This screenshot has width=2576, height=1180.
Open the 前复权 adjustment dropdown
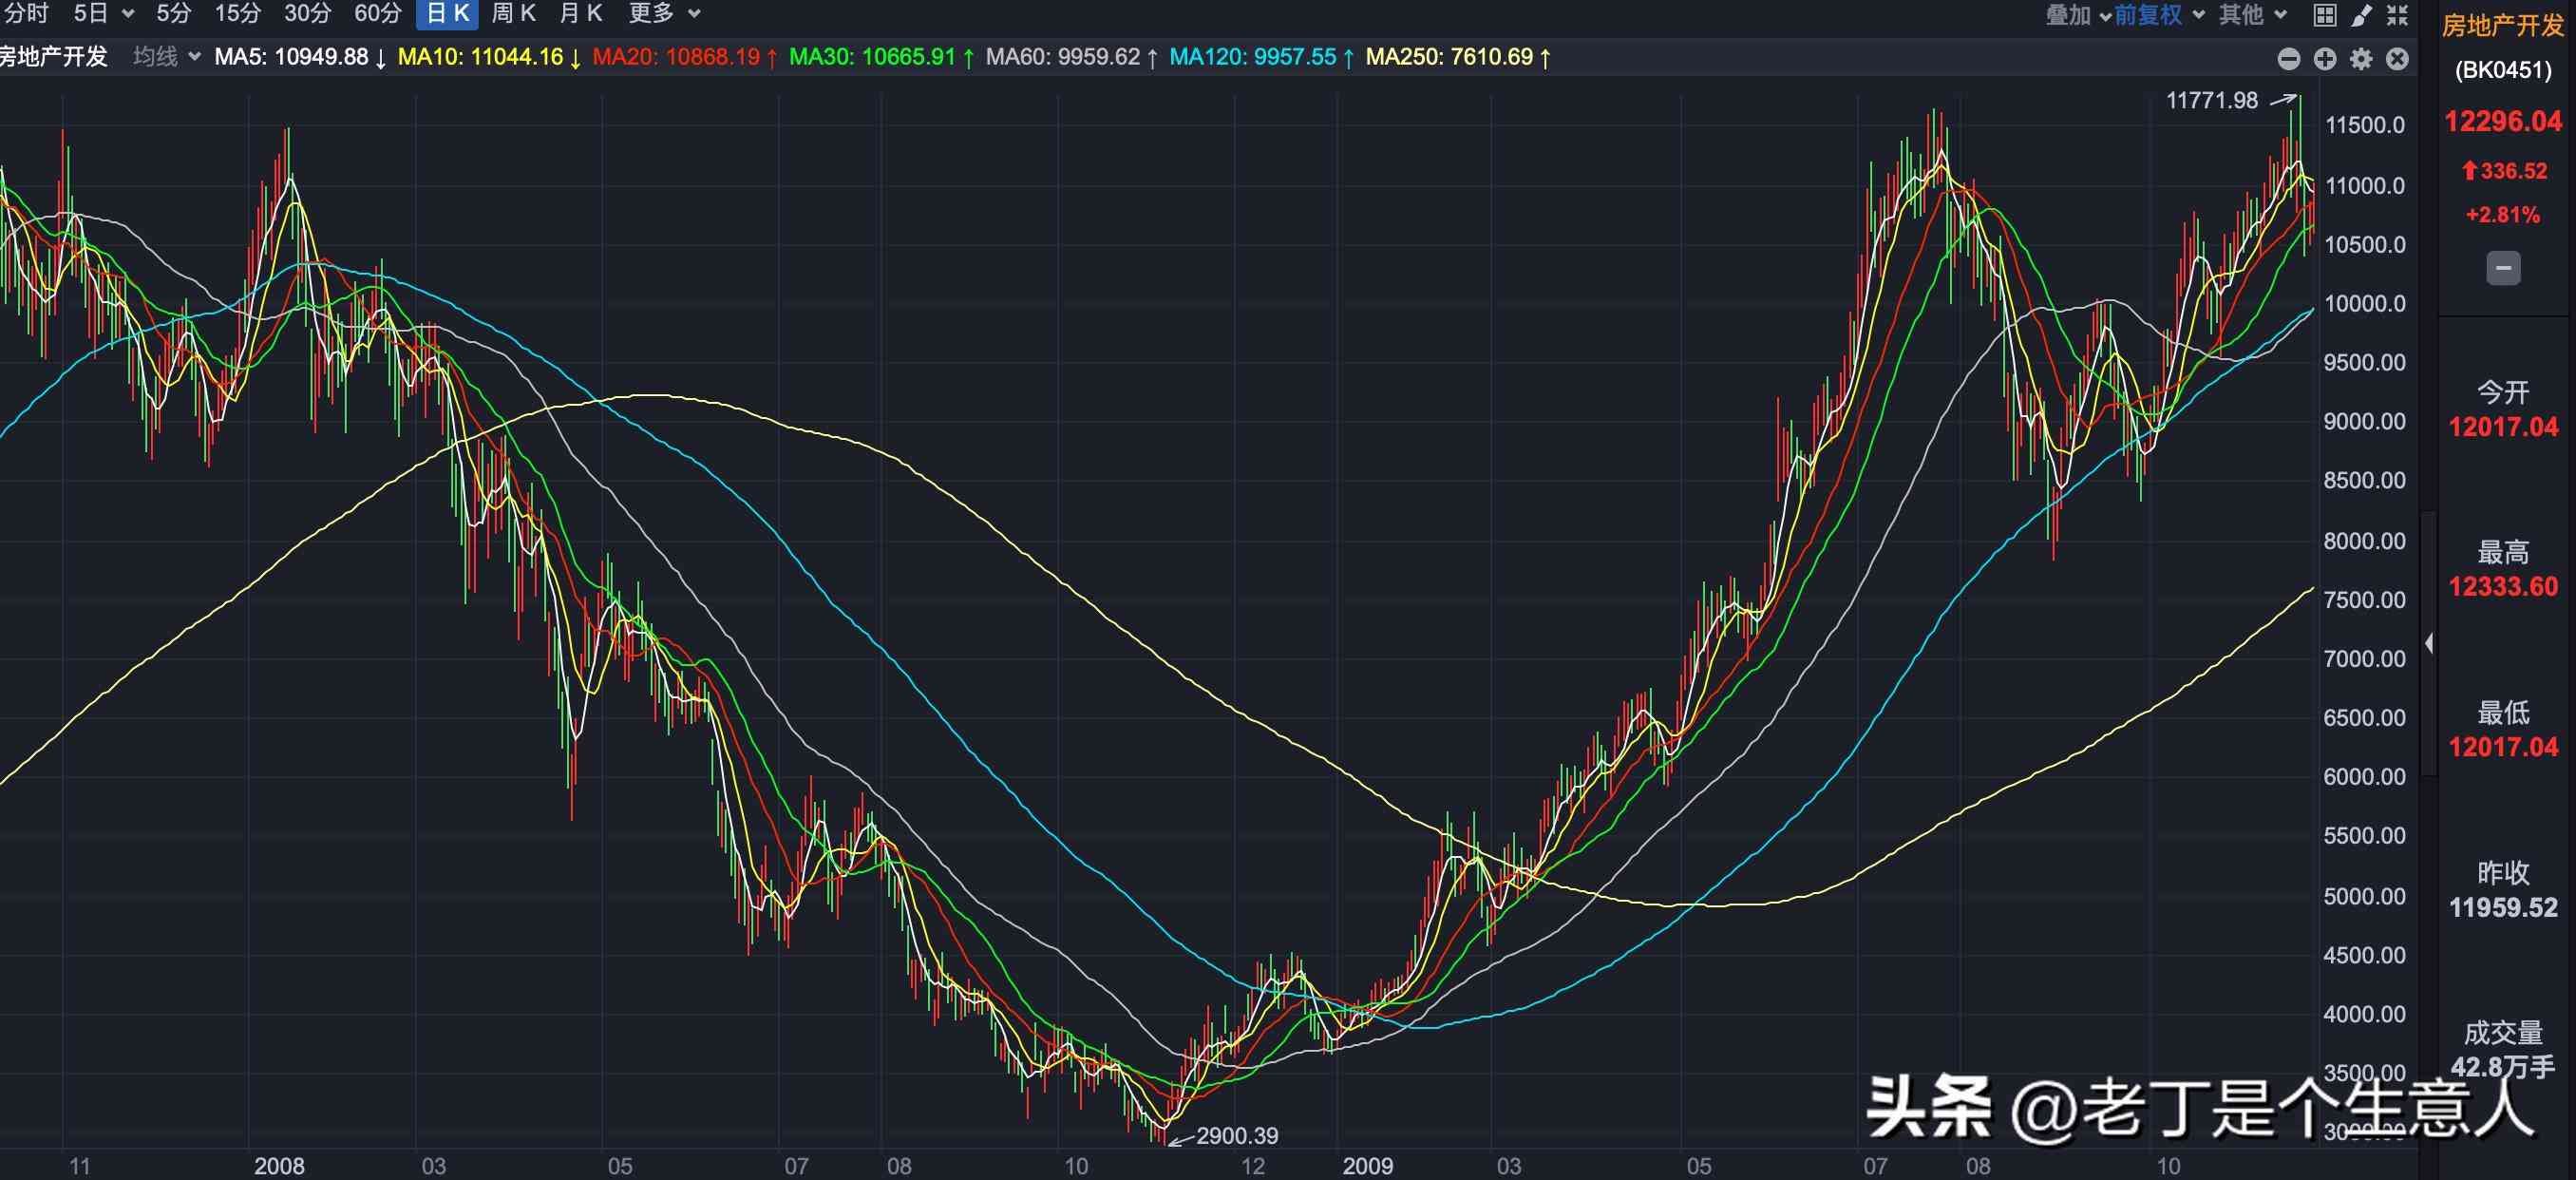click(2158, 15)
